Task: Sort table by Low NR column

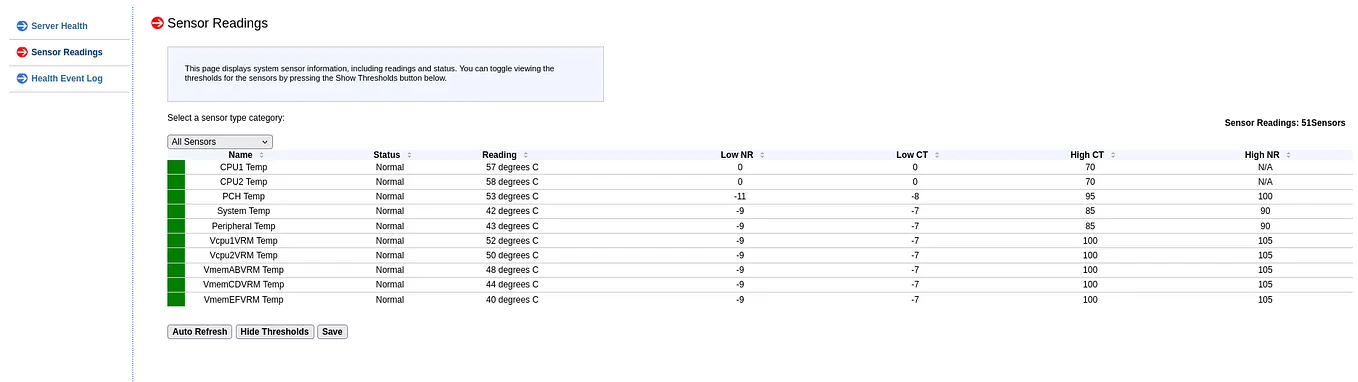Action: (737, 155)
